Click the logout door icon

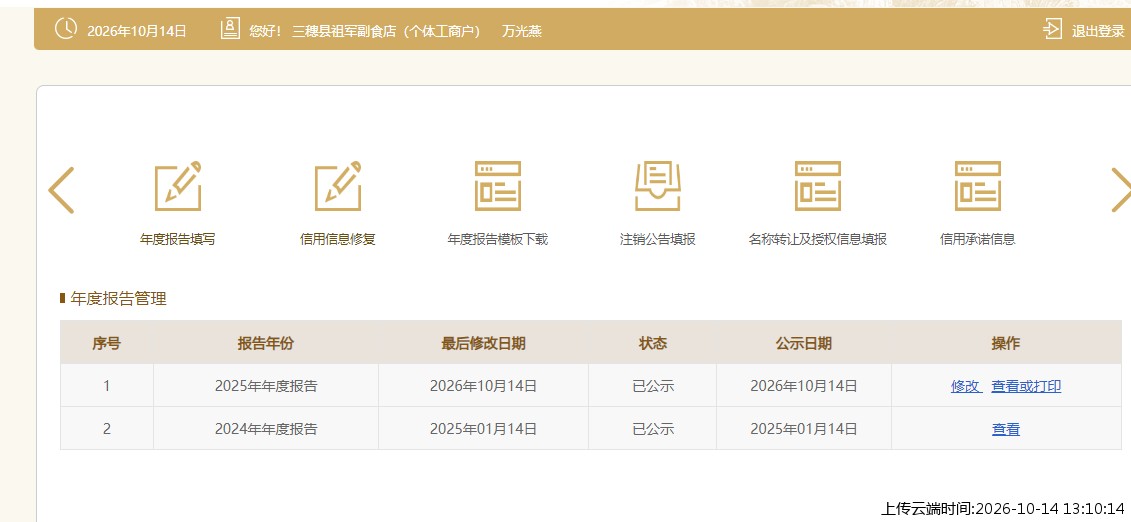(x=1052, y=30)
